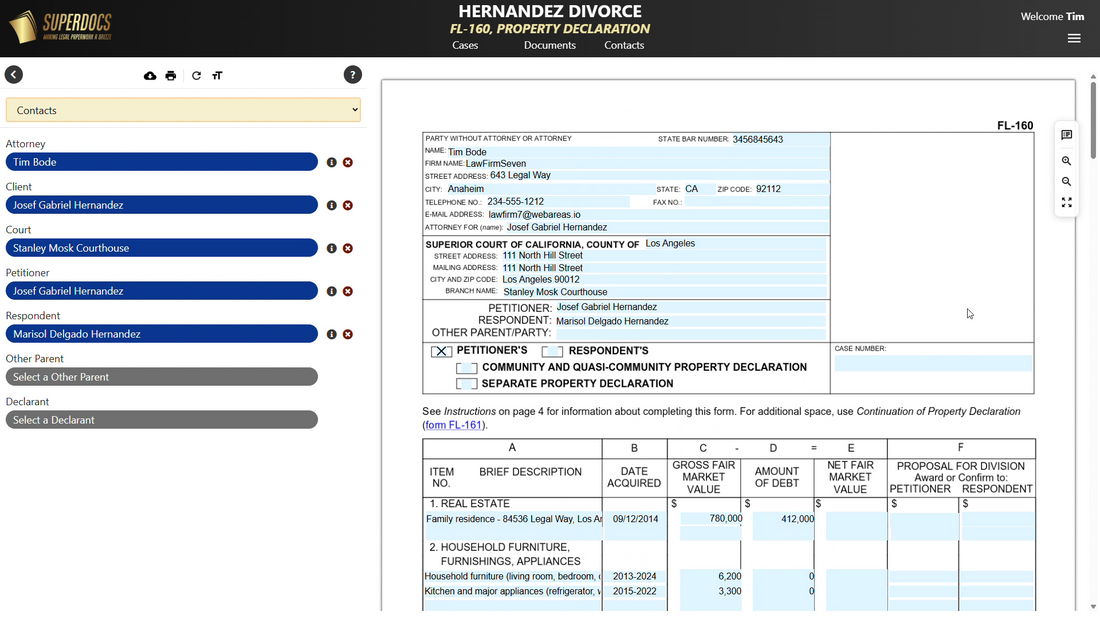Viewport: 1100px width, 619px height.
Task: Go to Cases menu
Action: [x=465, y=45]
